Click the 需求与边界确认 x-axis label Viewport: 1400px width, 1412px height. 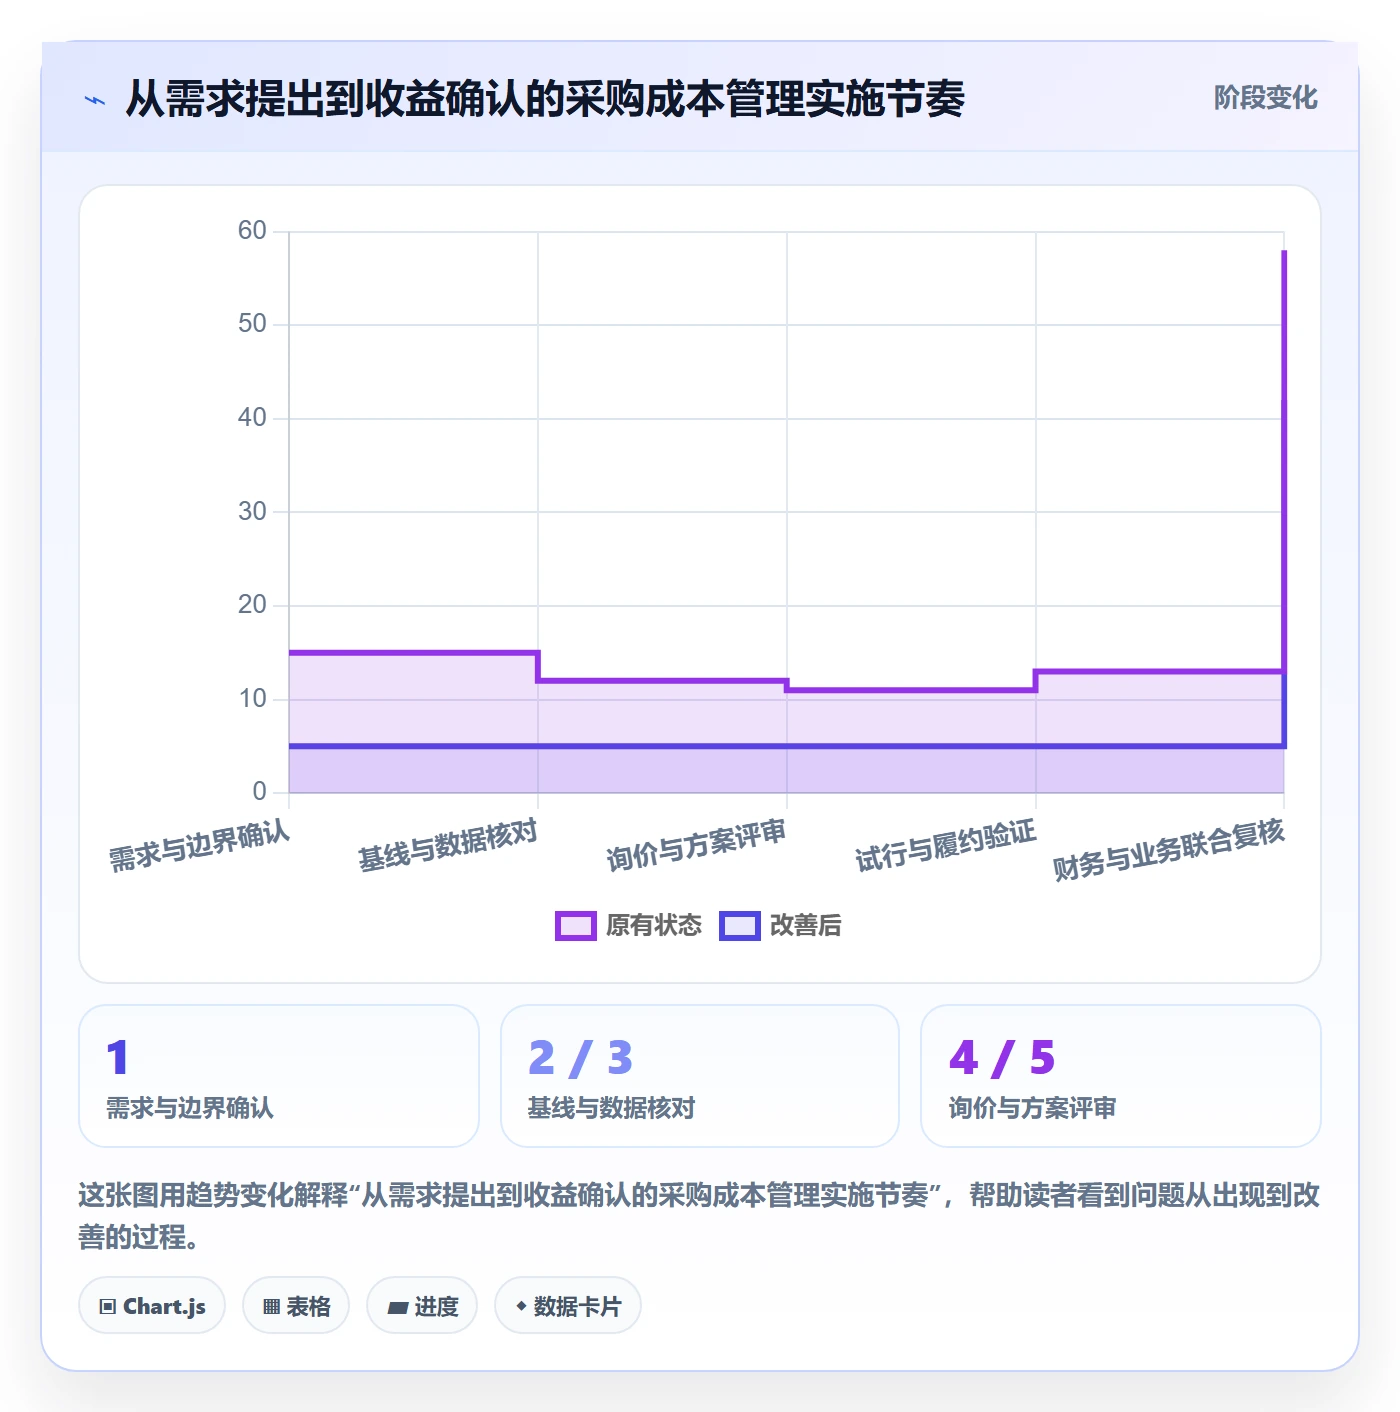199,846
